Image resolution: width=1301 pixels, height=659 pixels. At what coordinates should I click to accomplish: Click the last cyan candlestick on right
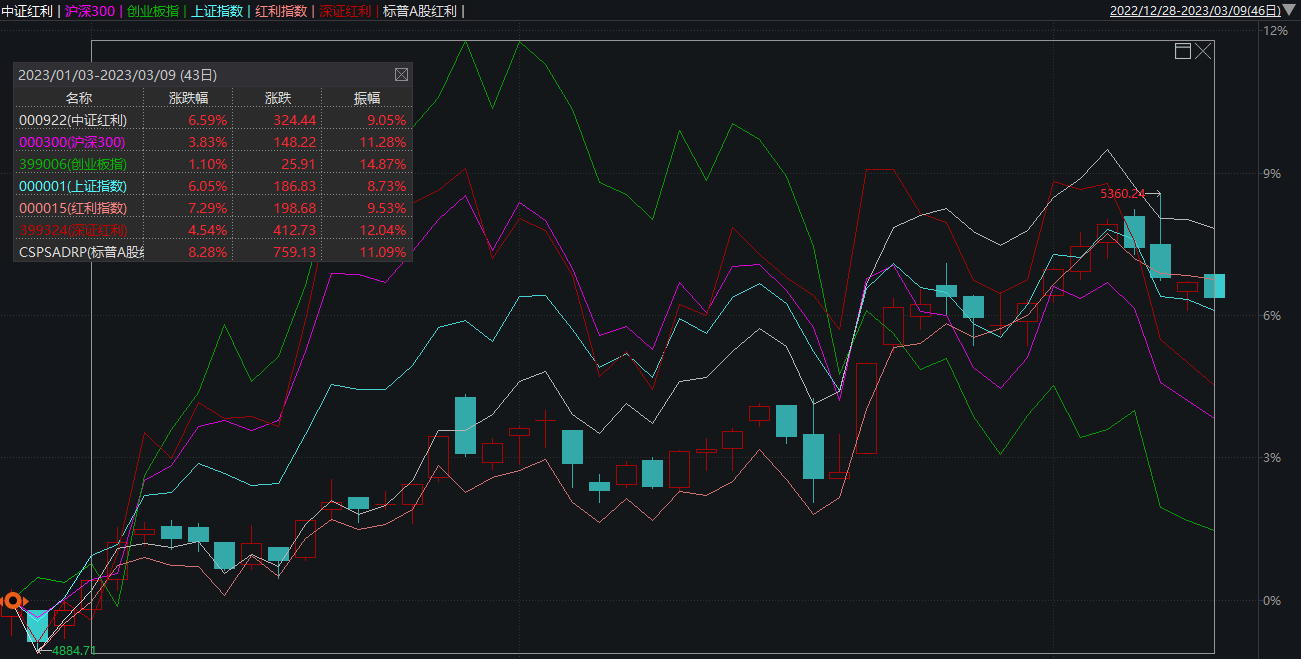1214,285
